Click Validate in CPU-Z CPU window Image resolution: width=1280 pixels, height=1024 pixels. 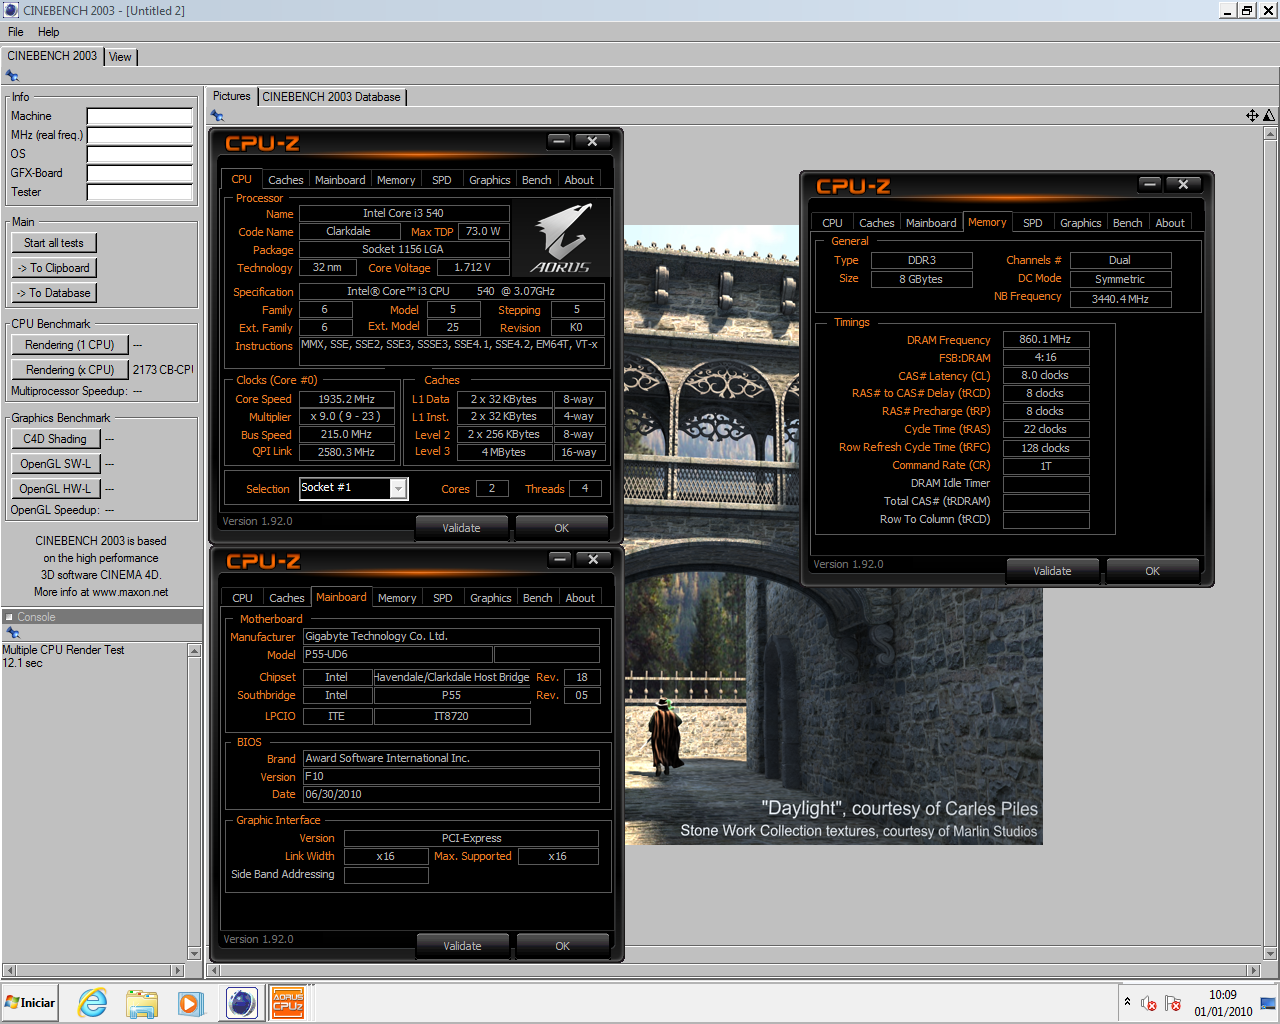coord(461,528)
